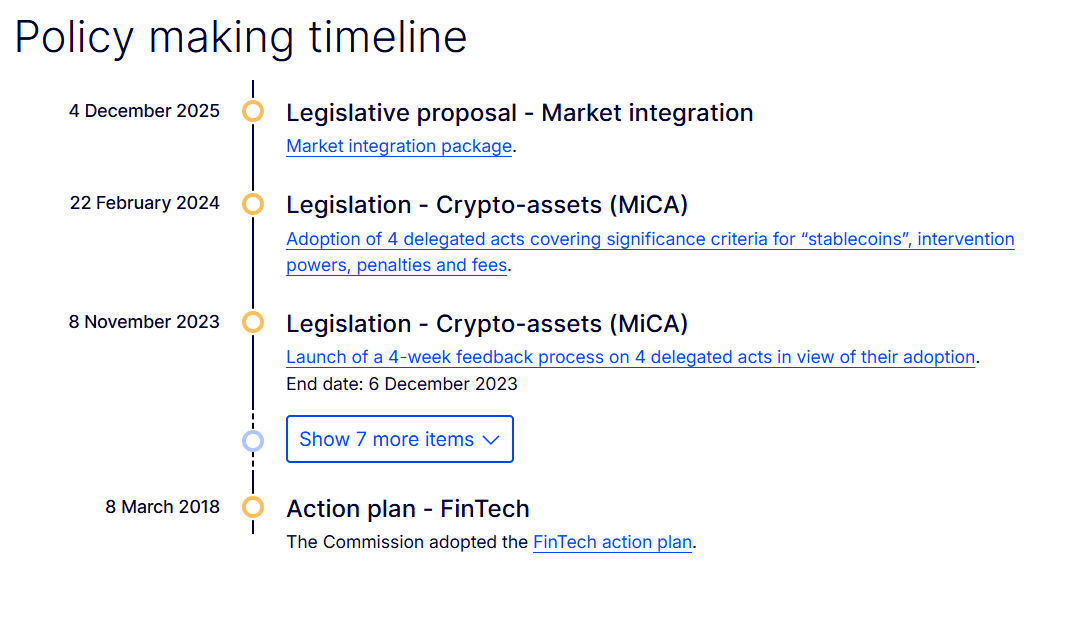
Task: Click the 22 February 2024 timeline circle
Action: (253, 204)
